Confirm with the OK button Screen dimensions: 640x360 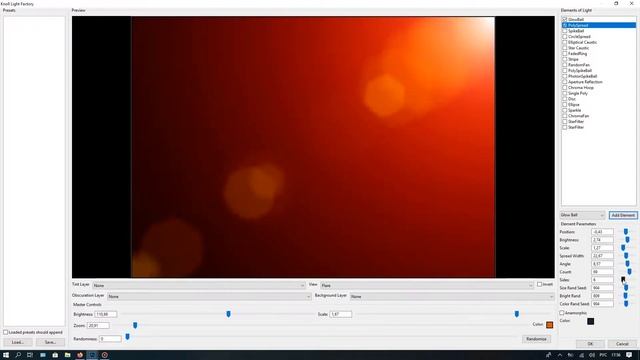tap(590, 344)
